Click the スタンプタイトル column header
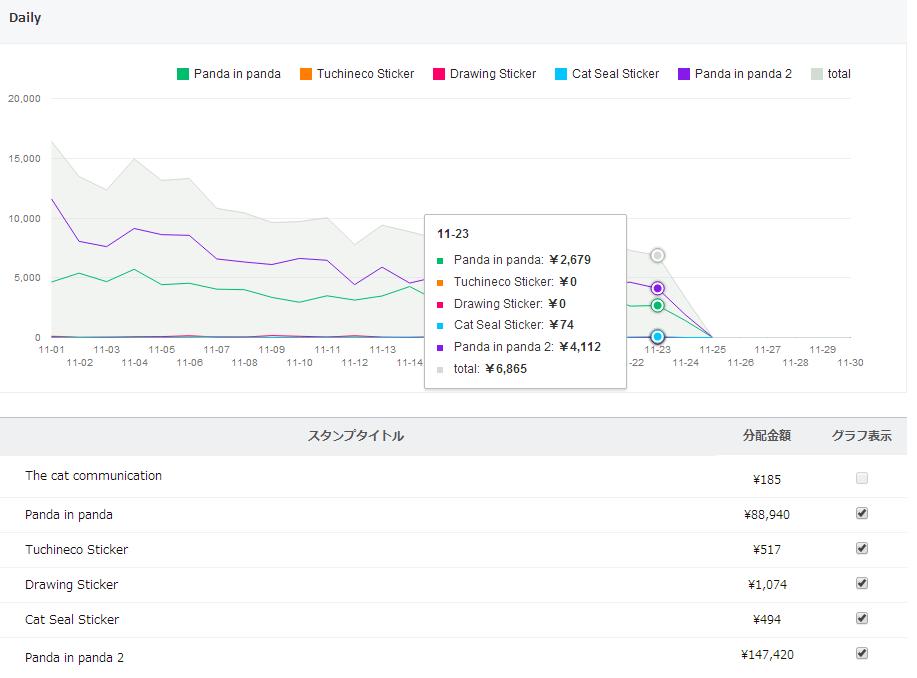Image resolution: width=917 pixels, height=678 pixels. pyautogui.click(x=356, y=436)
